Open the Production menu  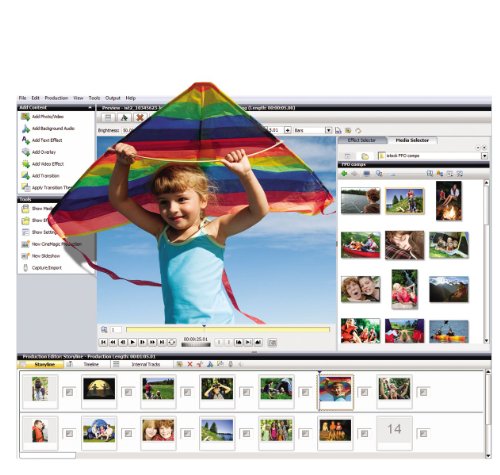point(56,98)
